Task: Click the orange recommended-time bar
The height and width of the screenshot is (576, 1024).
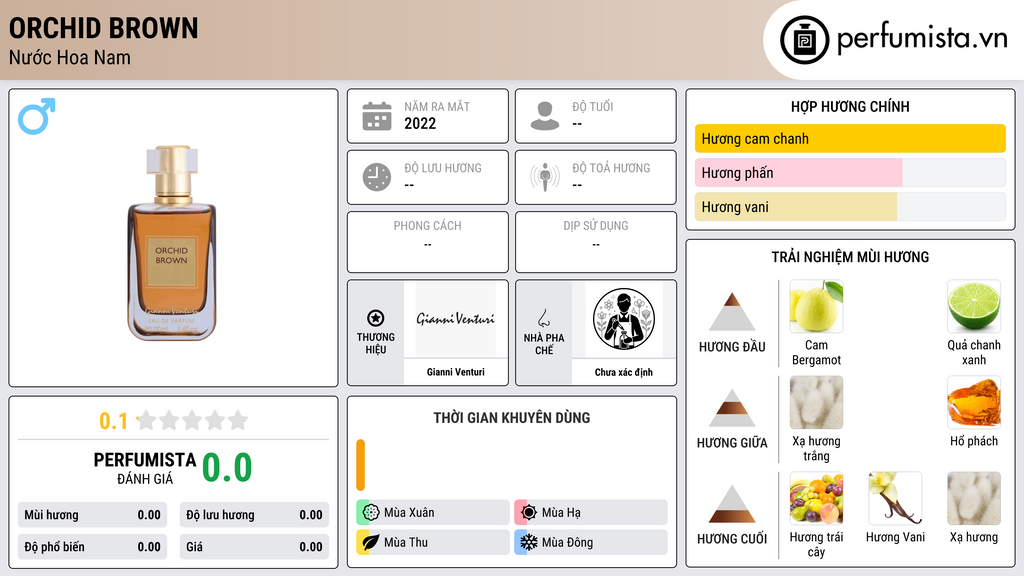Action: 360,465
